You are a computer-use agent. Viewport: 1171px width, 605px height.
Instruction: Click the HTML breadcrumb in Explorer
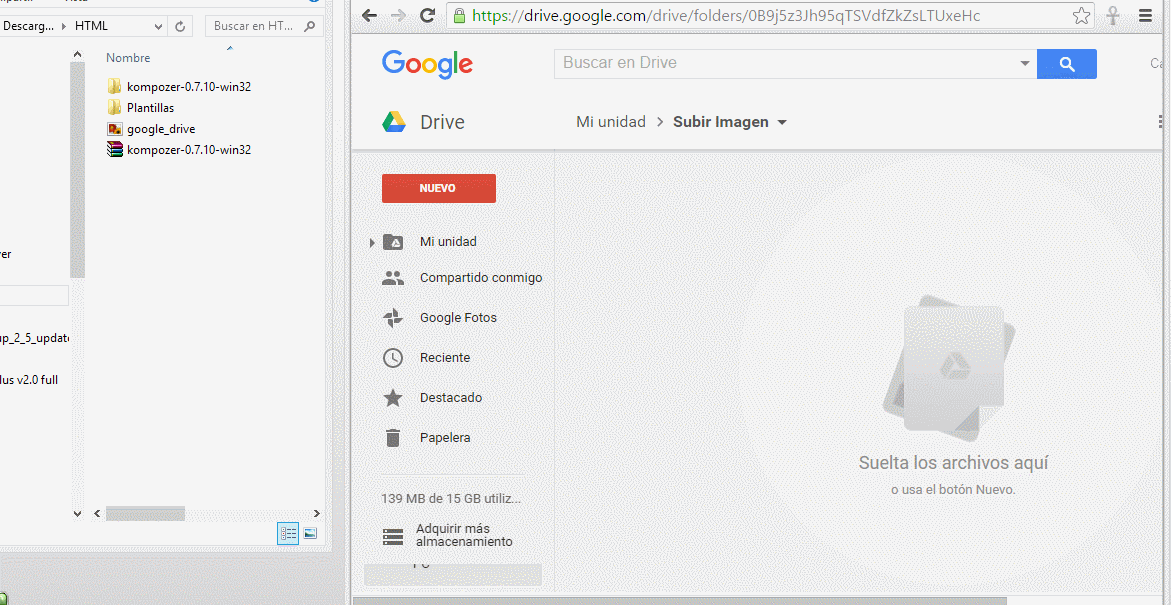91,26
